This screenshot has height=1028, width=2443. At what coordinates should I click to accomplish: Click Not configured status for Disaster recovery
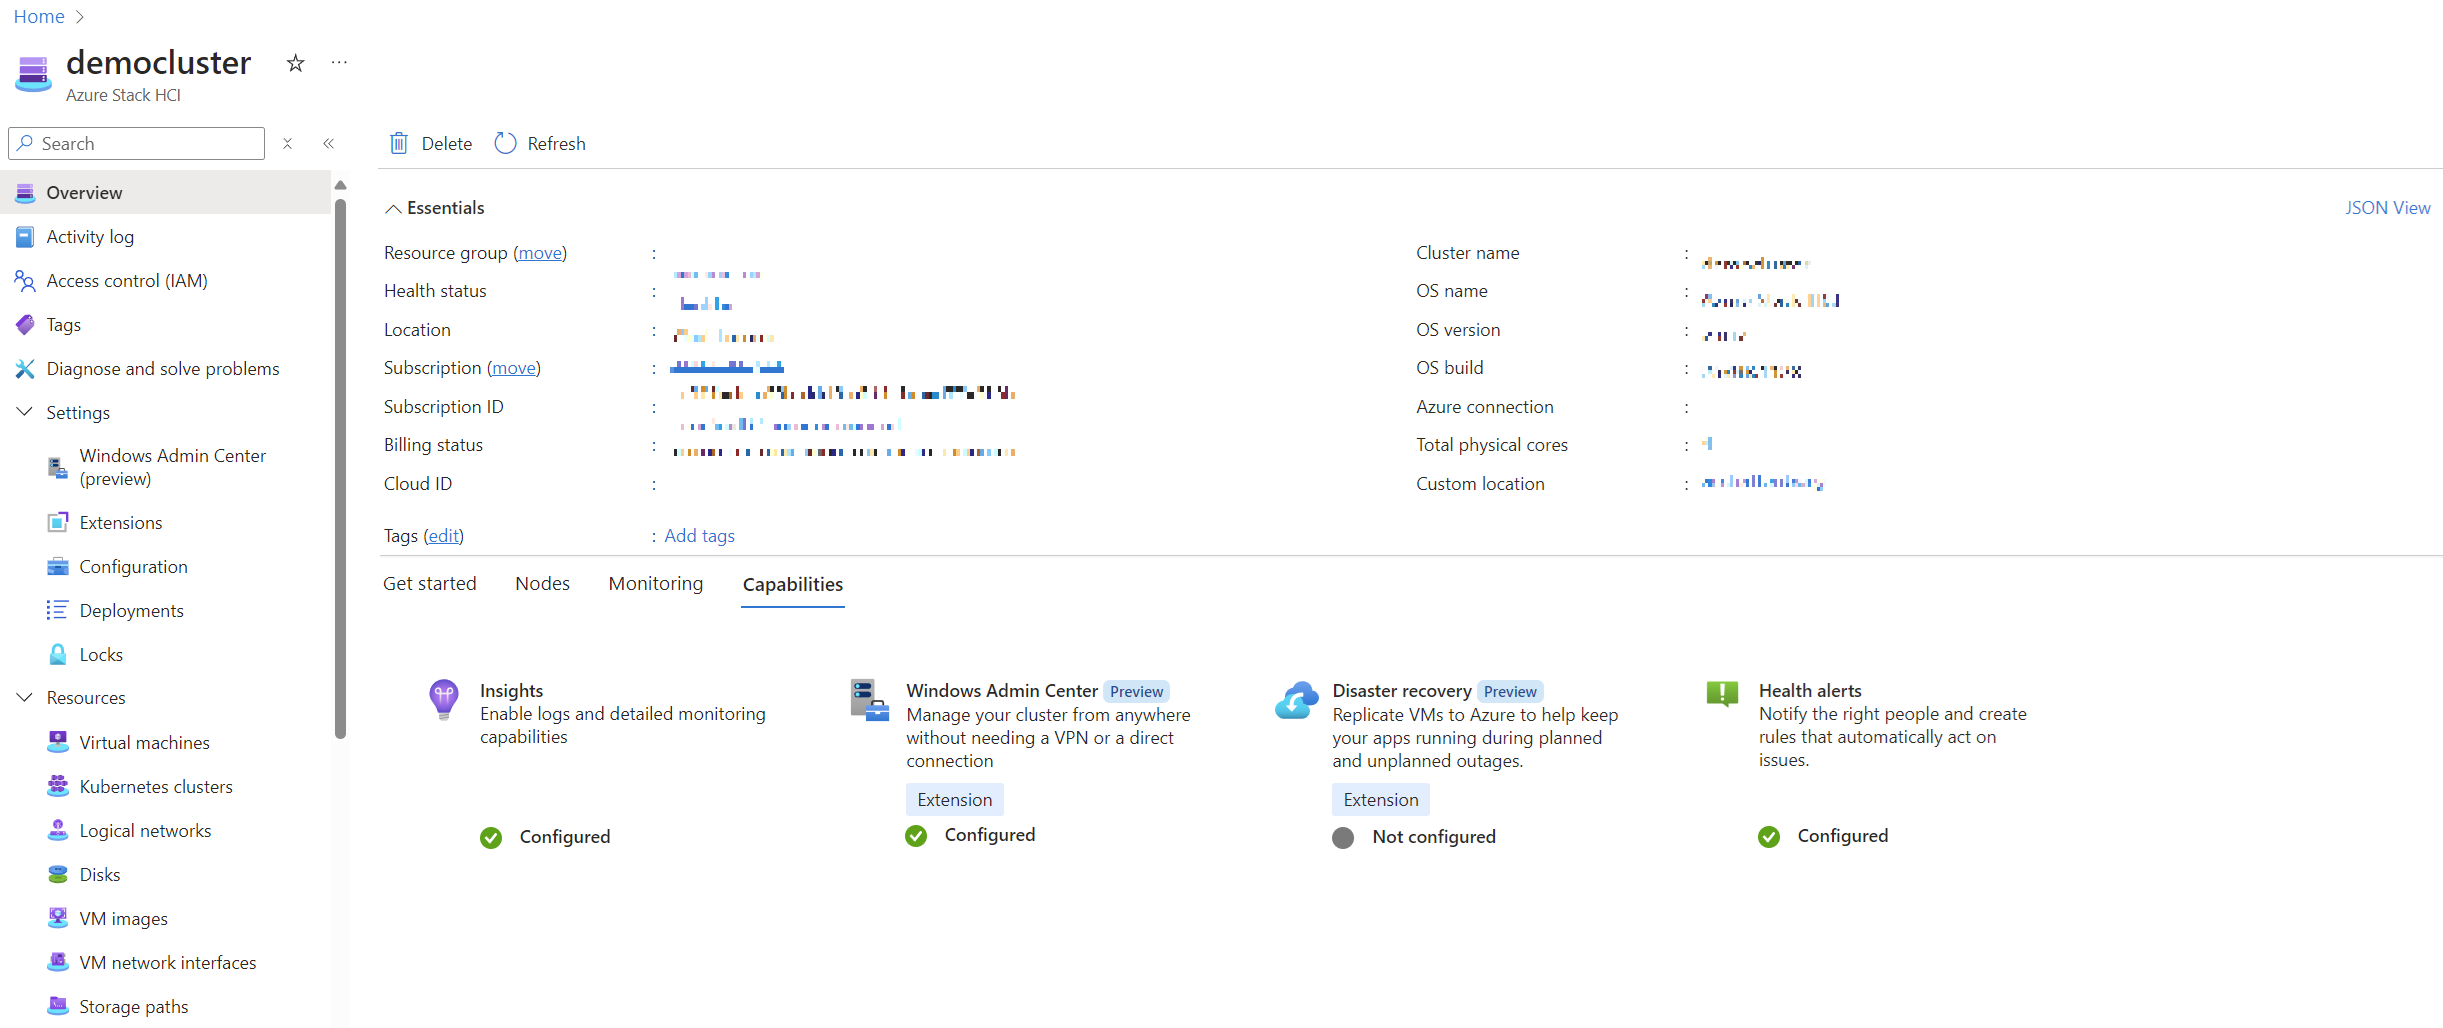[x=1433, y=837]
